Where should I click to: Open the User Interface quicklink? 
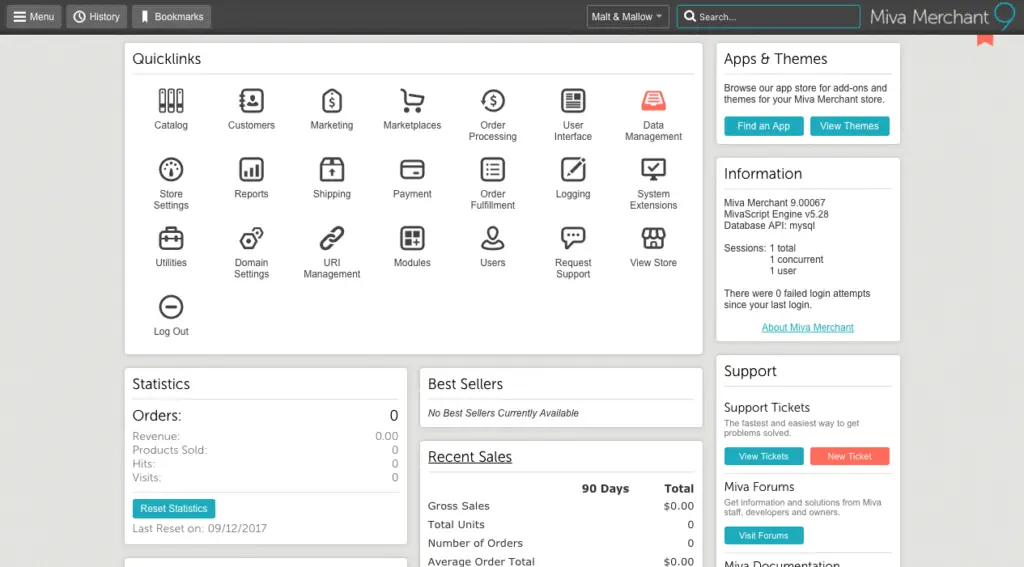(x=573, y=115)
